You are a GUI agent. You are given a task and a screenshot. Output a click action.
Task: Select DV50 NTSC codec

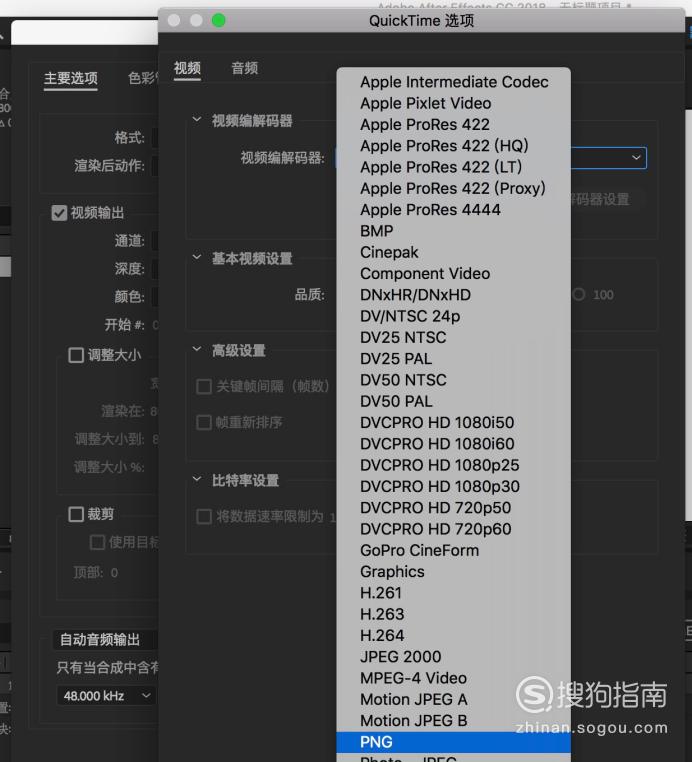tap(453, 380)
